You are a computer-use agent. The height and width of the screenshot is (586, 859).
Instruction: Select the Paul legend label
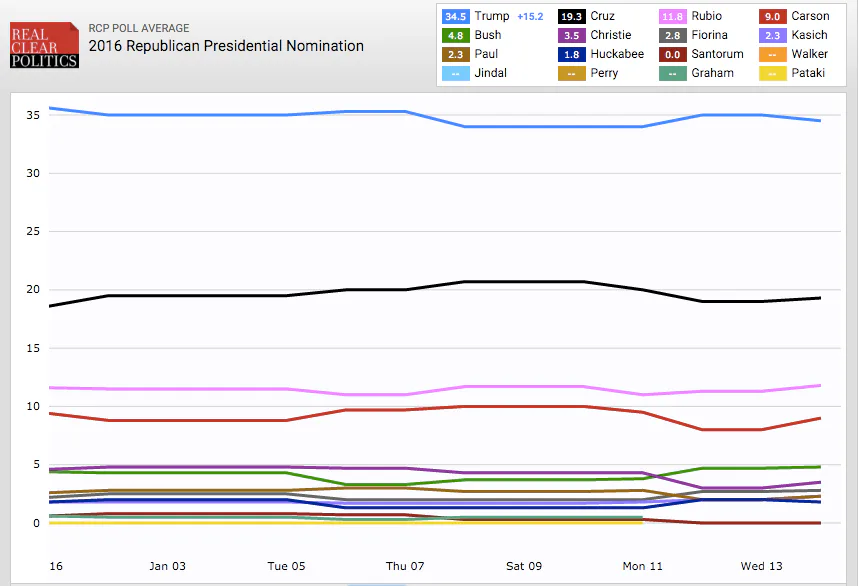click(486, 54)
